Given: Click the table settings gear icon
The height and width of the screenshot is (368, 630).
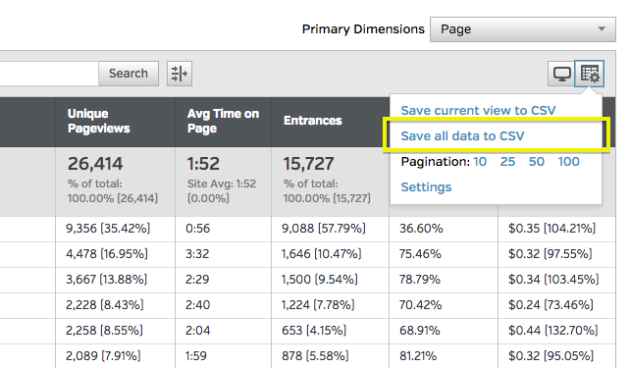Looking at the screenshot, I should click(x=589, y=74).
